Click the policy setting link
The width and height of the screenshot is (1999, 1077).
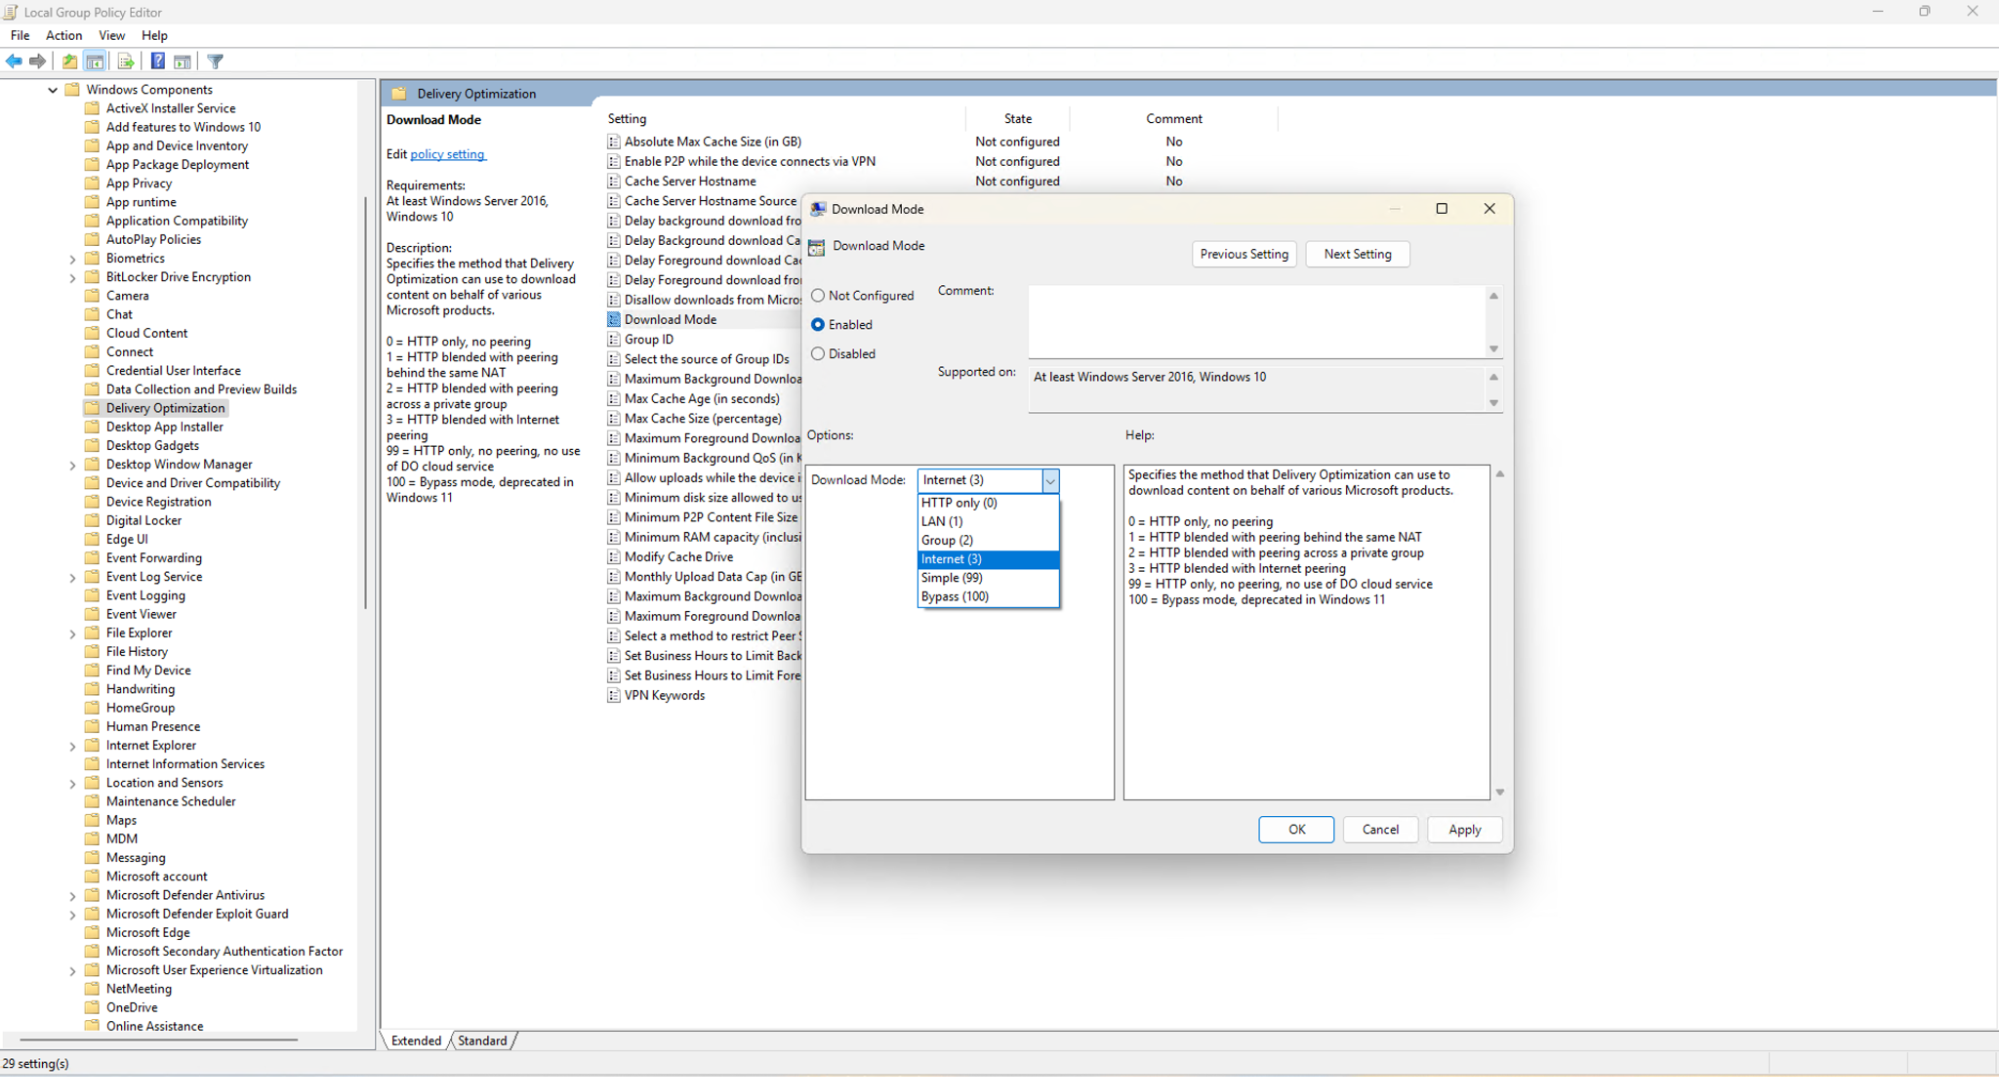coord(447,154)
